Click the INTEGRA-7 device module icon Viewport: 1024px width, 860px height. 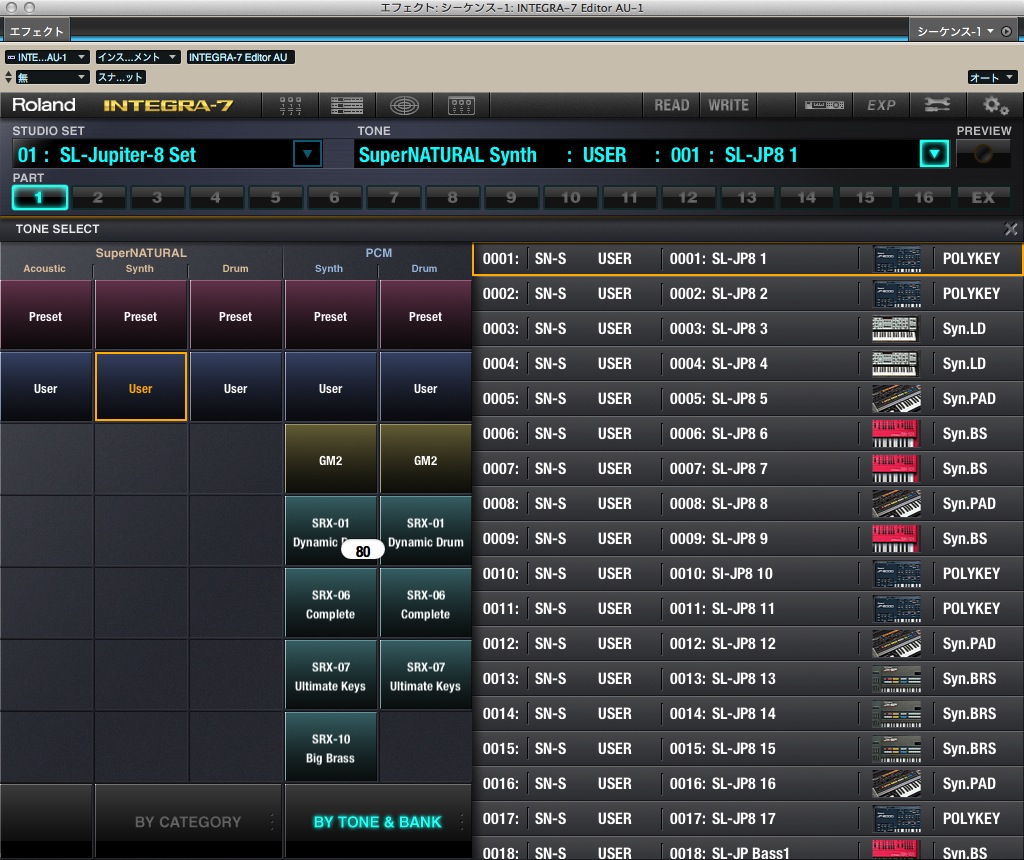point(824,105)
